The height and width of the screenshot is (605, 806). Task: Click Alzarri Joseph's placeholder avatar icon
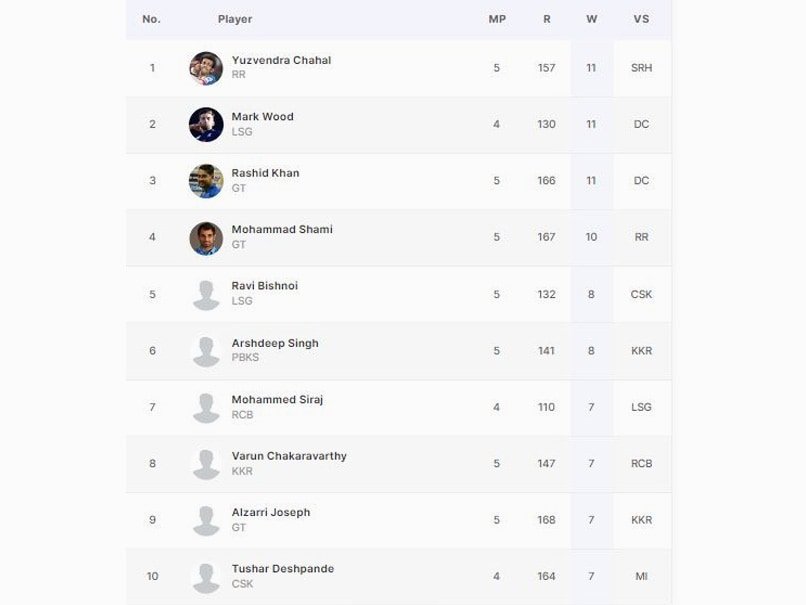(x=206, y=520)
